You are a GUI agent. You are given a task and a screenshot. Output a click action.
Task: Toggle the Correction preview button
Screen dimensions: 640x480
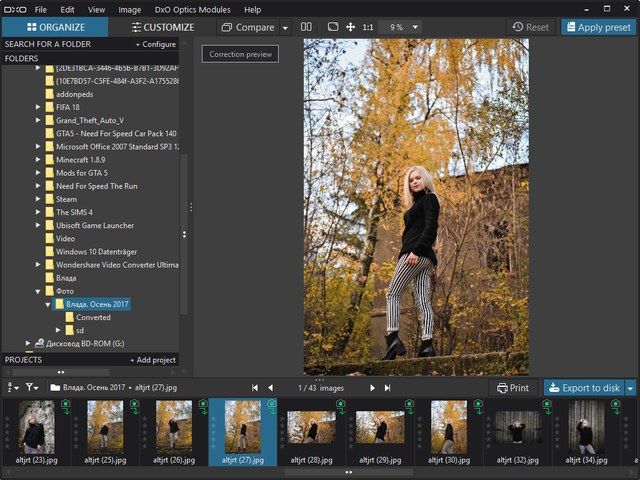pos(240,54)
